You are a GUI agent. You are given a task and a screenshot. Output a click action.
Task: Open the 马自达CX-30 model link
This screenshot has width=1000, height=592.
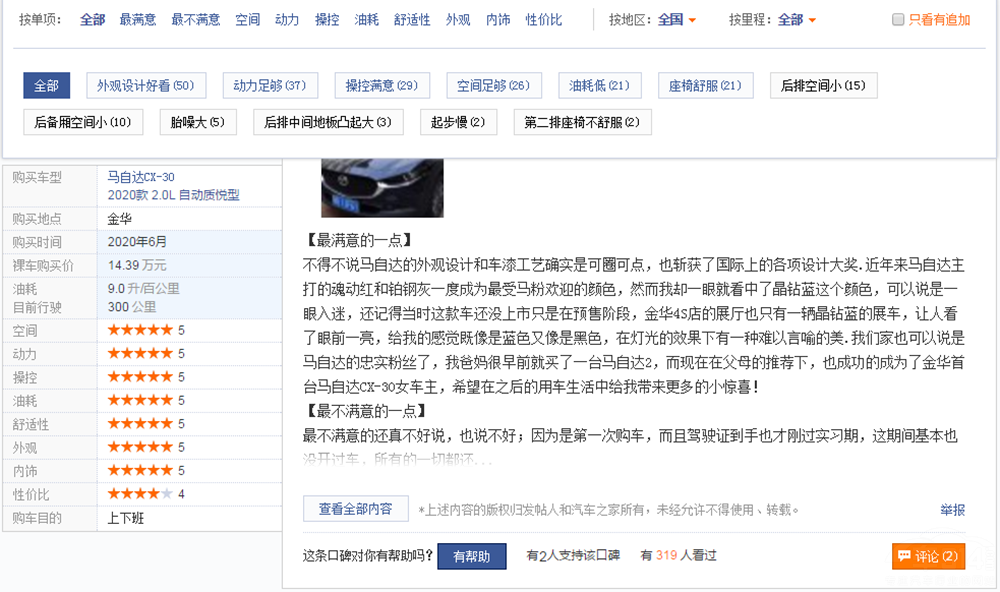coord(141,177)
